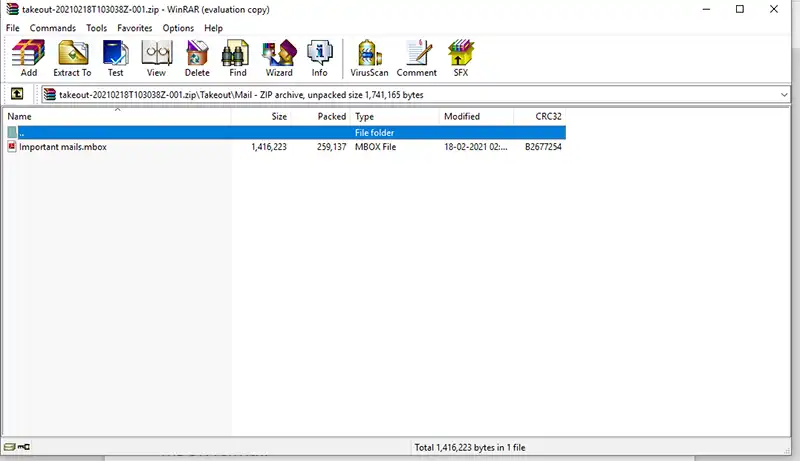The height and width of the screenshot is (461, 800).
Task: Click the B2677254 CRC32 value
Action: point(543,147)
